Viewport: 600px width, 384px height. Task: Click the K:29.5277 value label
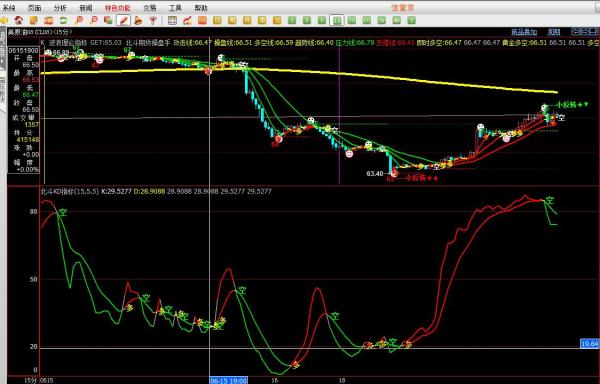tap(116, 191)
